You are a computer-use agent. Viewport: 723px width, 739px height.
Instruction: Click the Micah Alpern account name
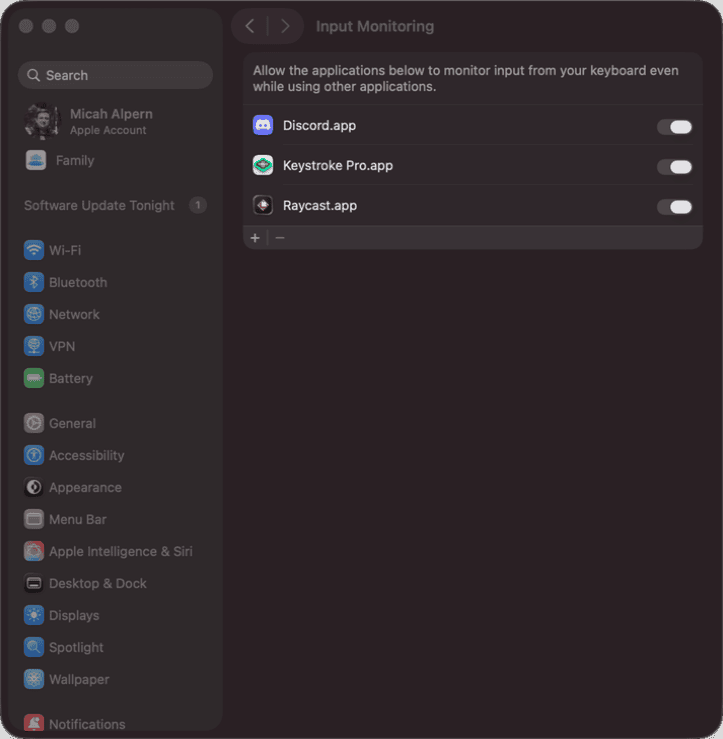pos(111,114)
